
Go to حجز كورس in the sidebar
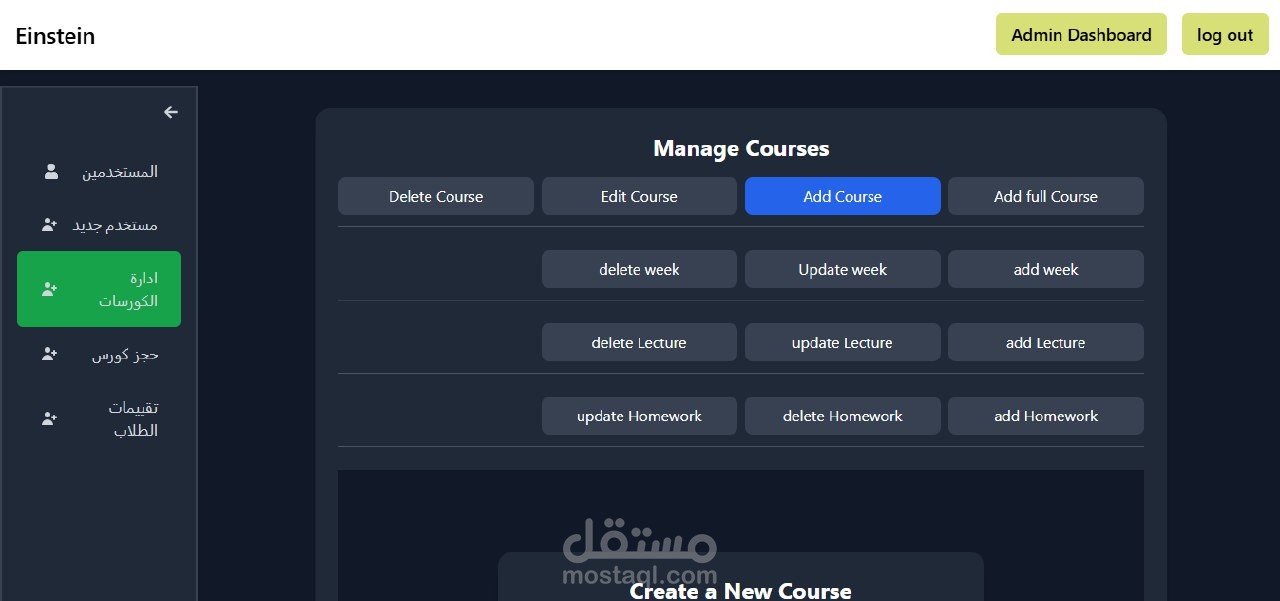(99, 354)
